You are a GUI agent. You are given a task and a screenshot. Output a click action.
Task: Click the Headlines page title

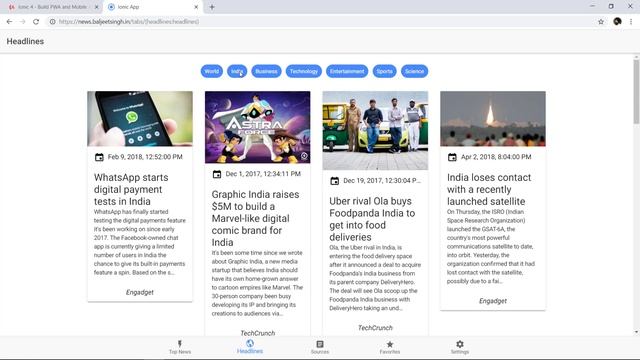click(x=25, y=41)
